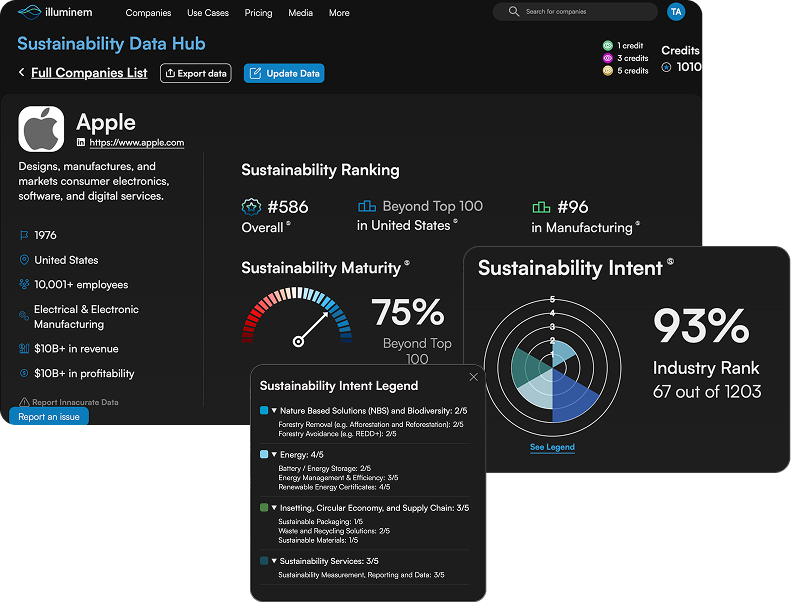Click the podium icon beside Beyond Top 100
Viewport: 791px width, 602px height.
tap(367, 206)
